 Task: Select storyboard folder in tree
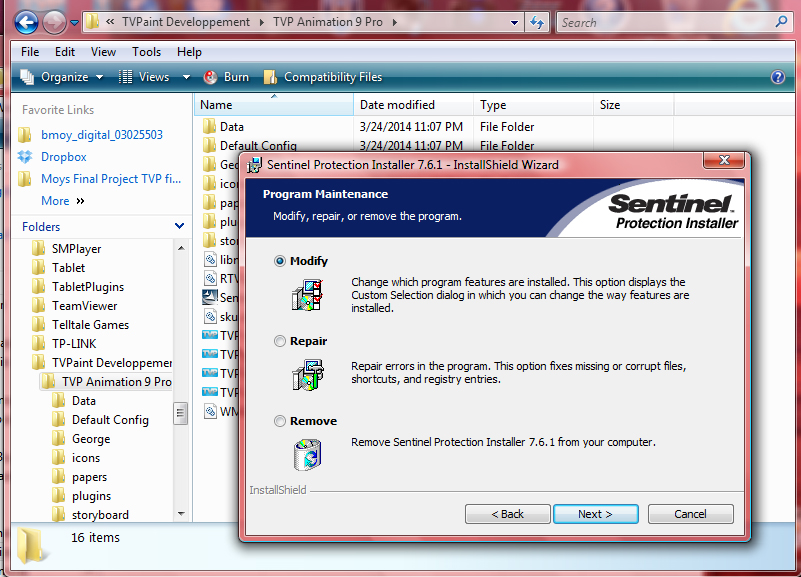point(100,515)
